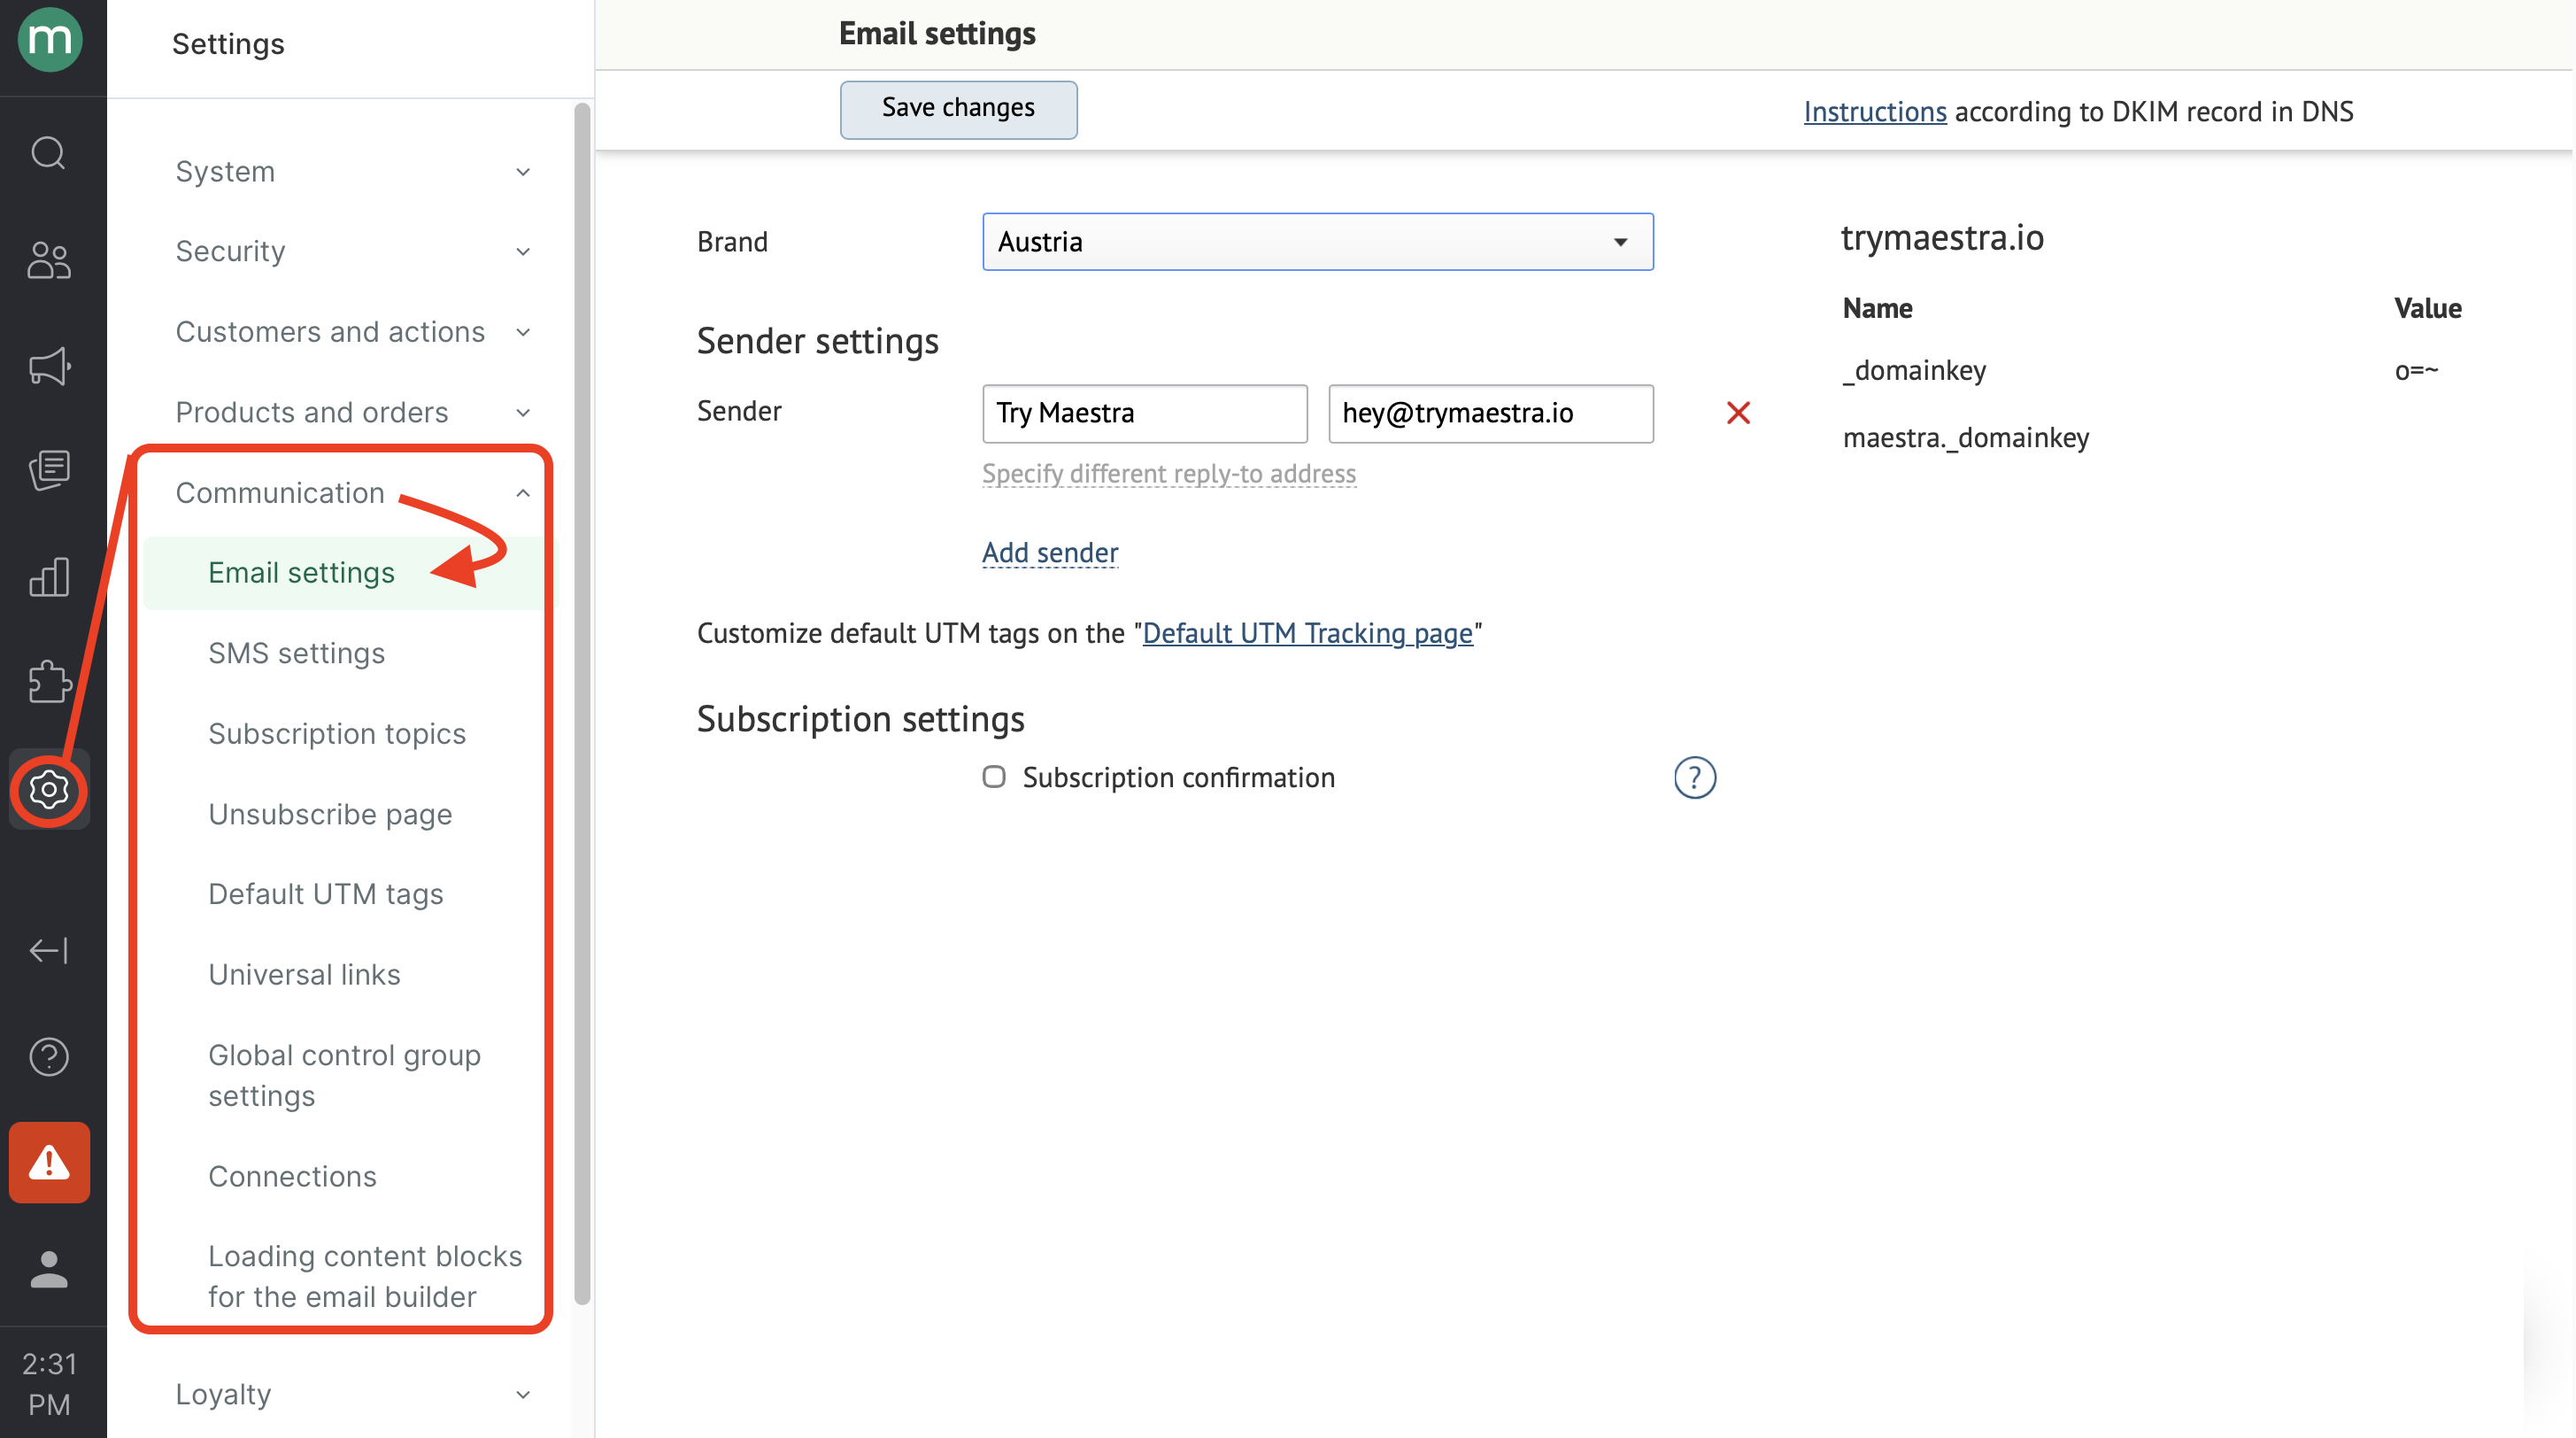Open the Default UTM Tracking page link

[1307, 633]
